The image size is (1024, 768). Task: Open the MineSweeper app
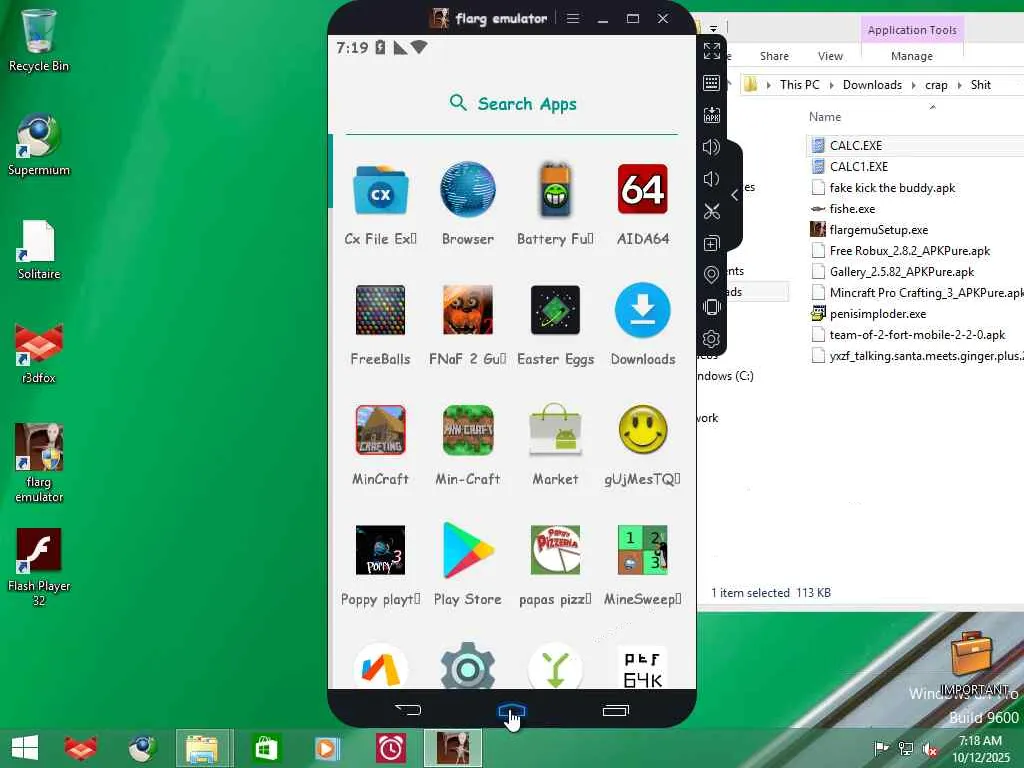643,551
